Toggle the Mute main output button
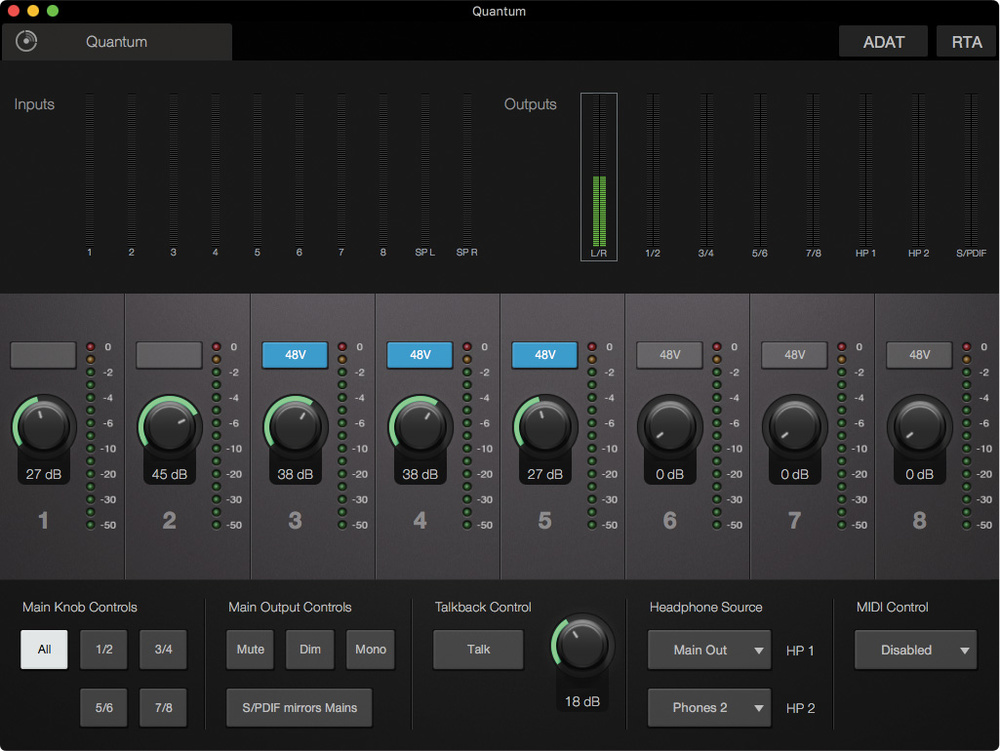The width and height of the screenshot is (1000, 751). point(250,650)
